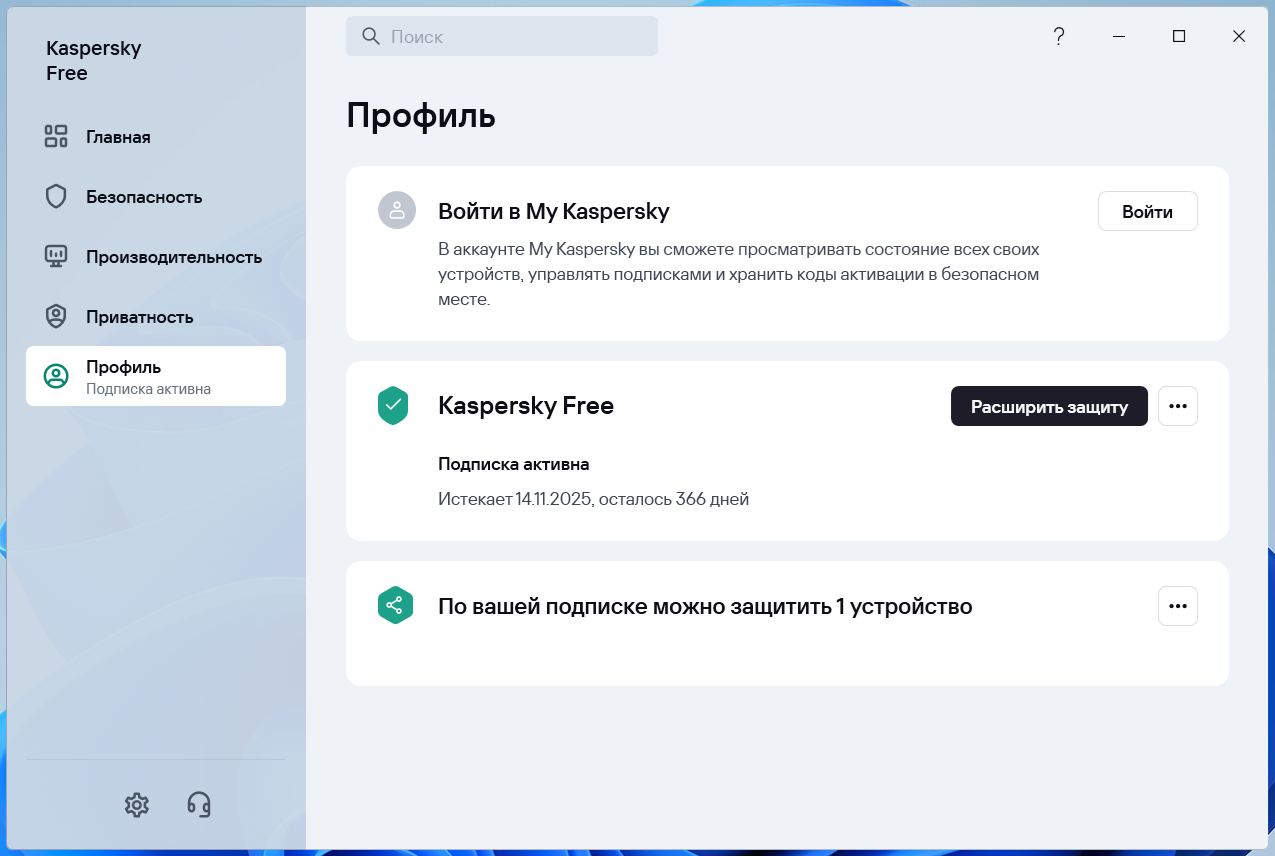Click the search magnifier icon
The height and width of the screenshot is (856, 1275).
click(370, 36)
